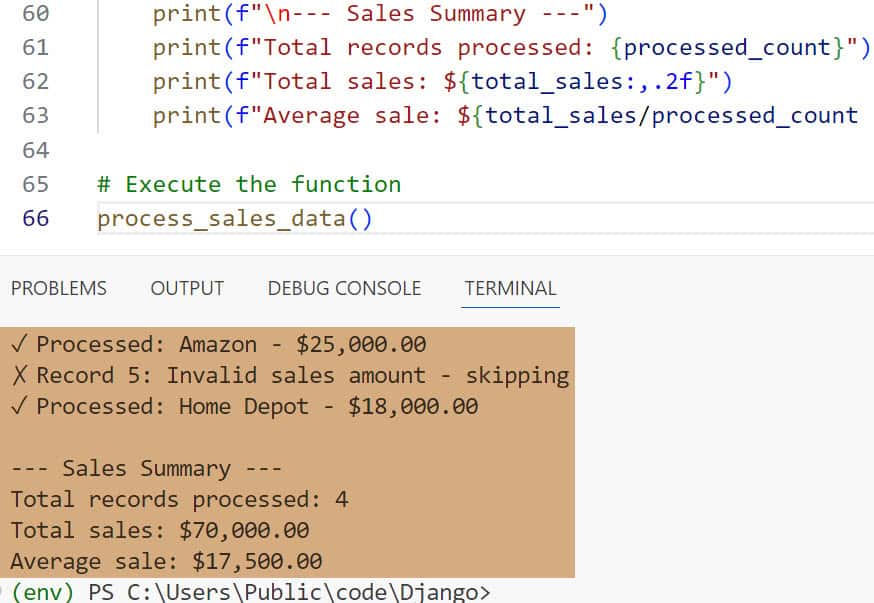Viewport: 874px width, 603px height.
Task: Activate the TERMINAL tab
Action: pyautogui.click(x=511, y=288)
